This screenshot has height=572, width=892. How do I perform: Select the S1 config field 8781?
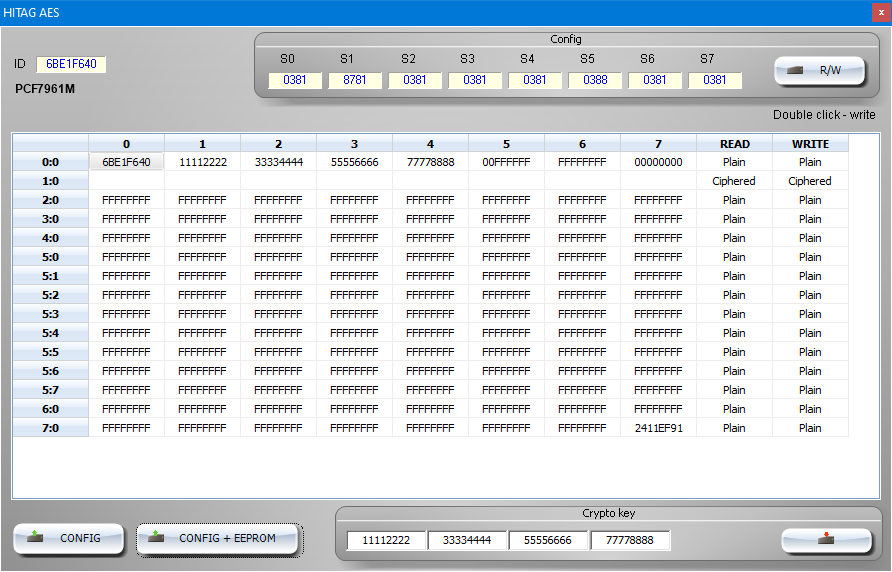(x=354, y=80)
